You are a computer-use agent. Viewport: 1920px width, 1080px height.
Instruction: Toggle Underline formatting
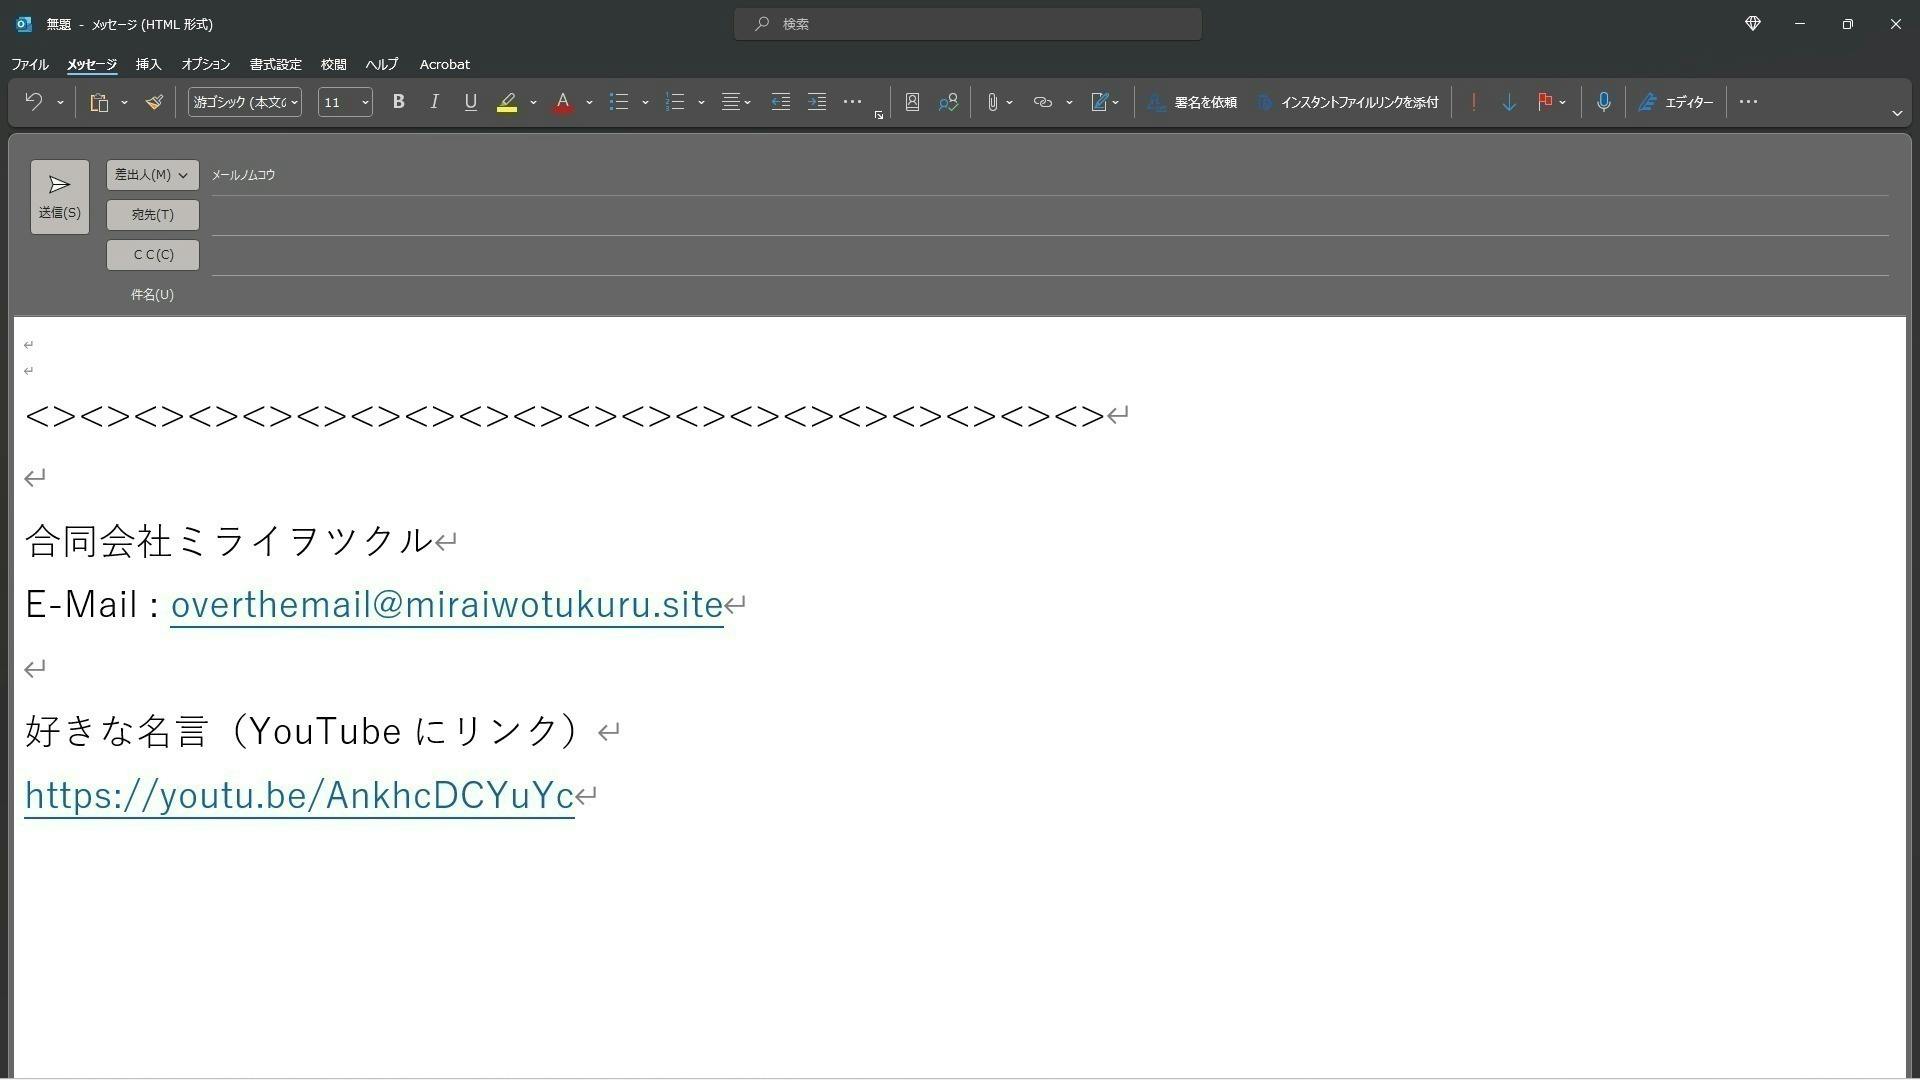[x=470, y=102]
